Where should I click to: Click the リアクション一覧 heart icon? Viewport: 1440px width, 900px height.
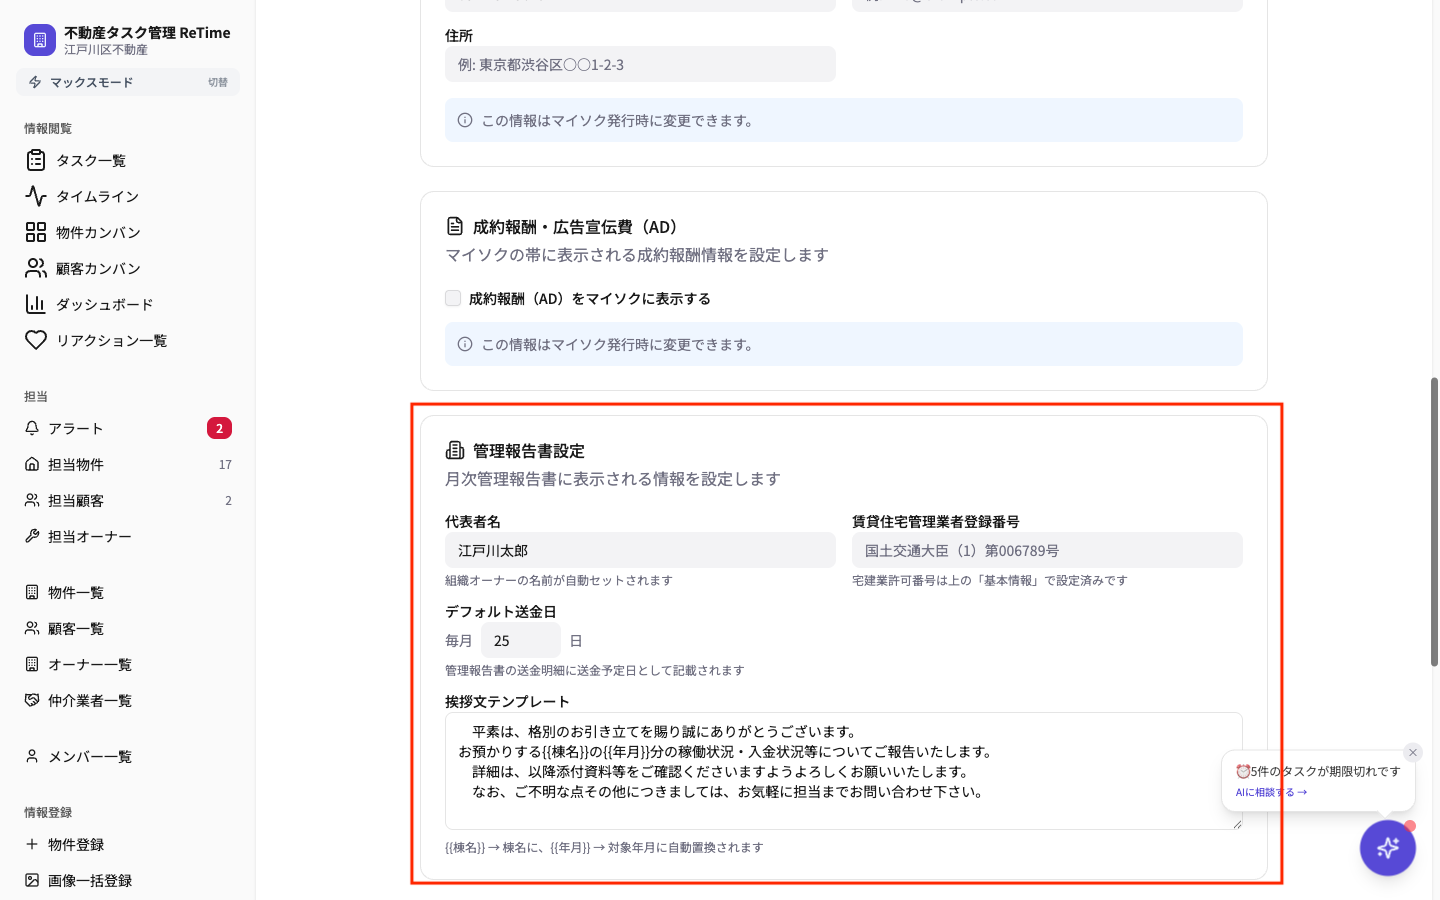coord(36,340)
